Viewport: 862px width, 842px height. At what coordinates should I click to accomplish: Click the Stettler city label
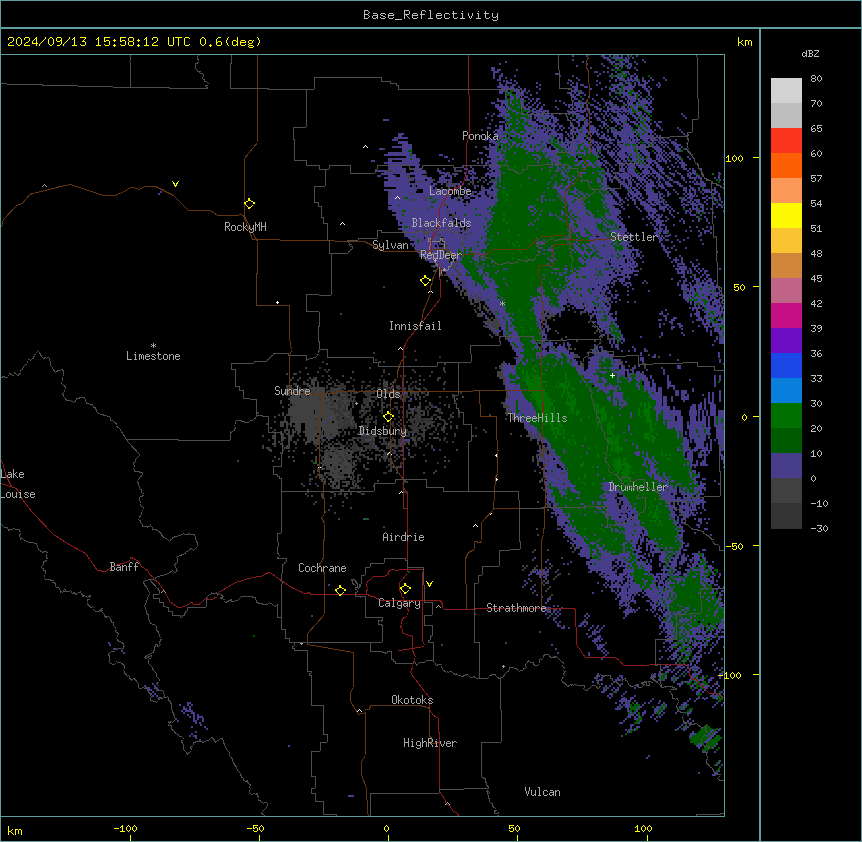[x=634, y=237]
